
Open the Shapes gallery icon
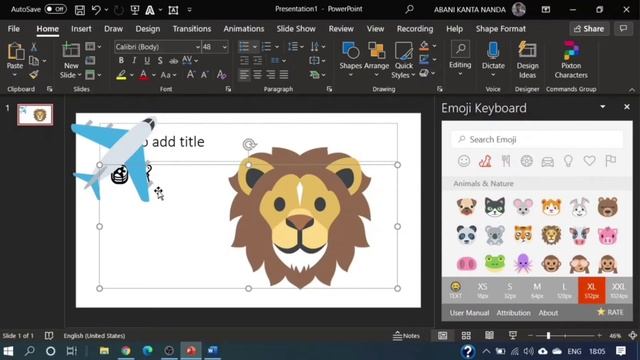click(x=350, y=51)
